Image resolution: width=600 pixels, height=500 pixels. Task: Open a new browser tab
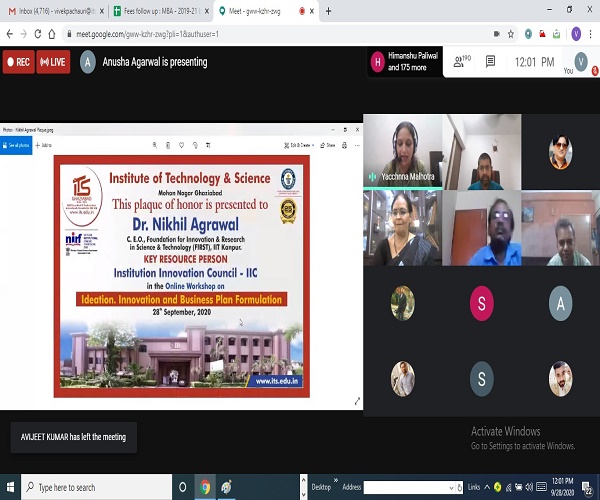pyautogui.click(x=328, y=11)
